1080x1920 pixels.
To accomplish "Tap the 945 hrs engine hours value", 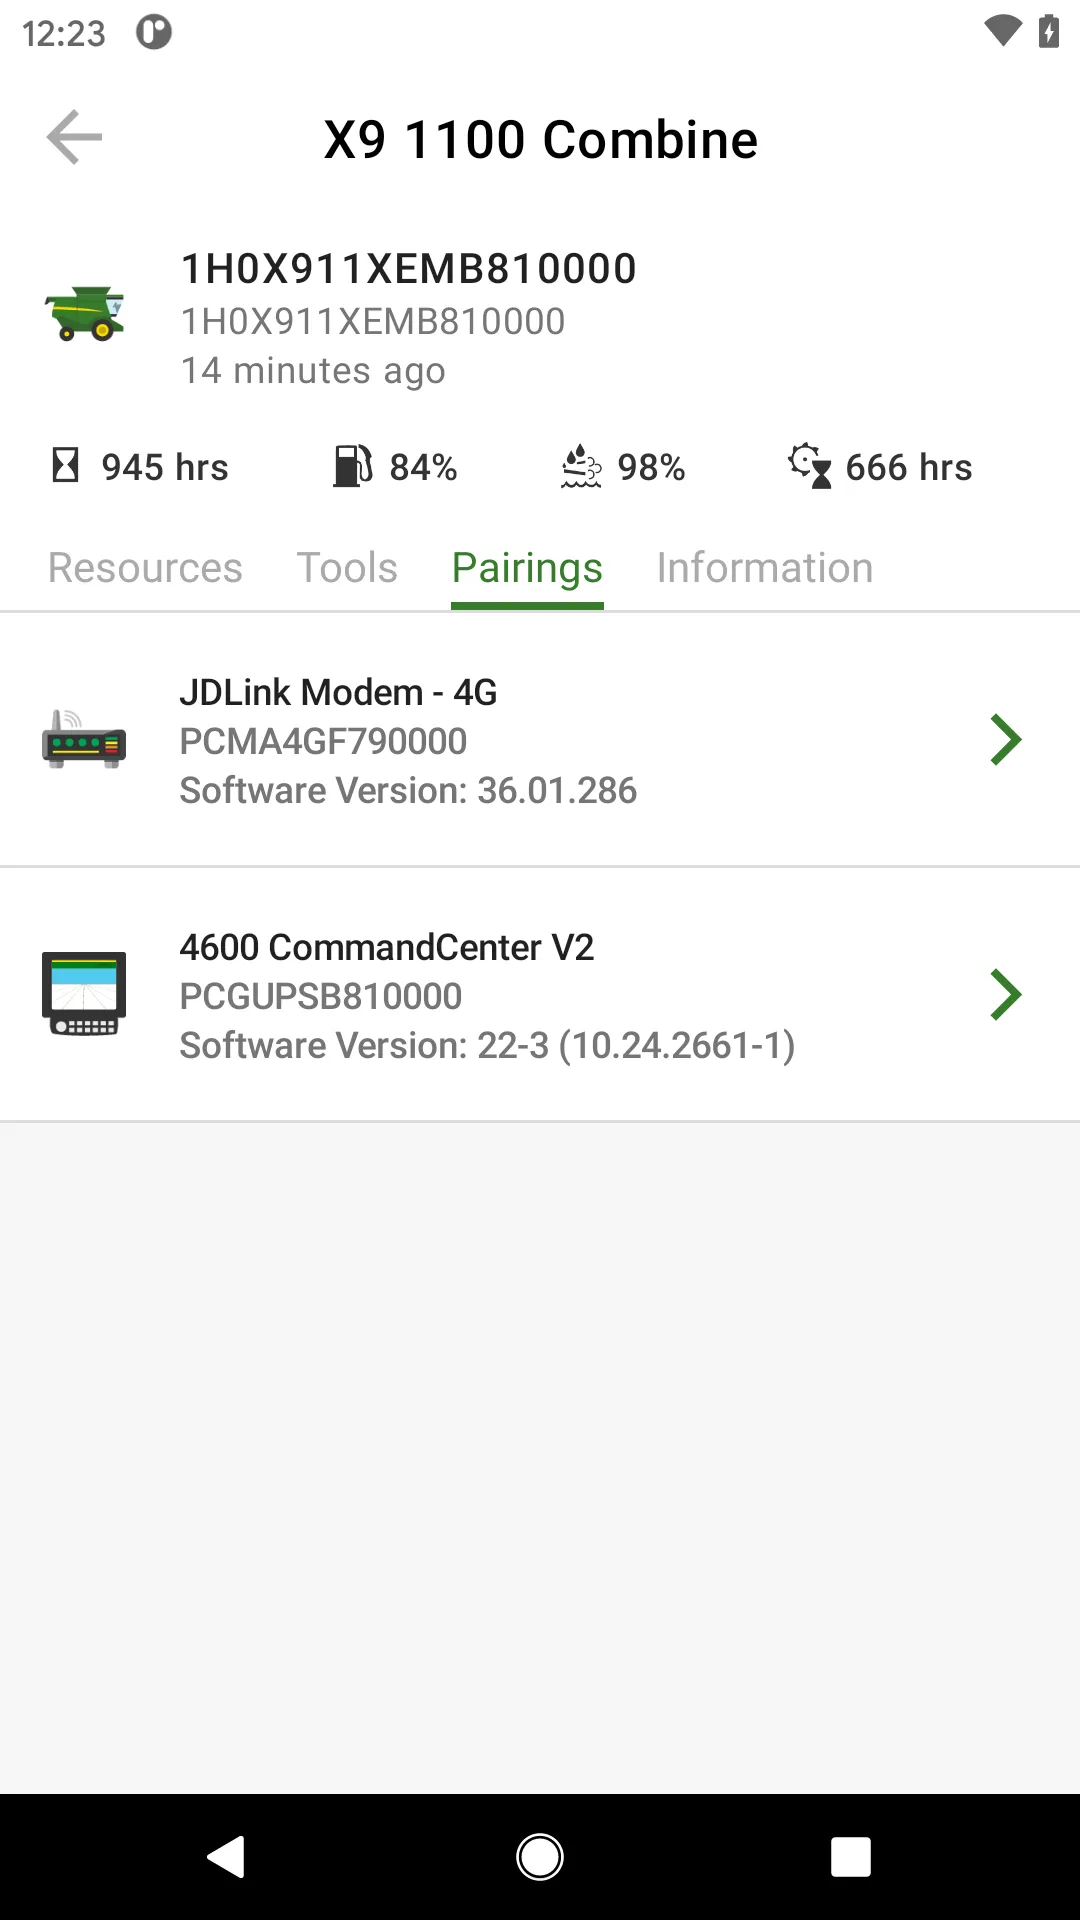I will 165,467.
